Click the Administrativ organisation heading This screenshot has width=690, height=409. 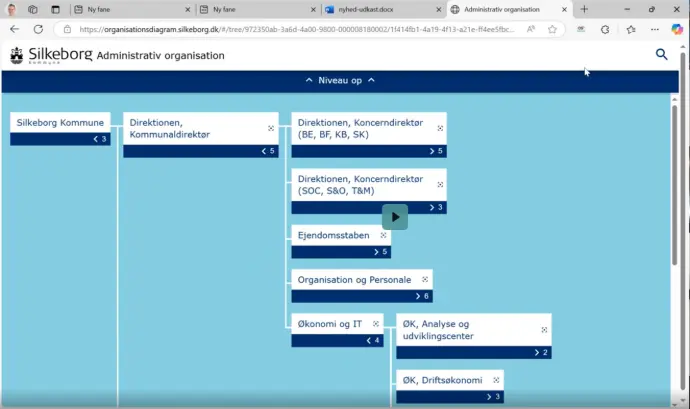pyautogui.click(x=161, y=55)
